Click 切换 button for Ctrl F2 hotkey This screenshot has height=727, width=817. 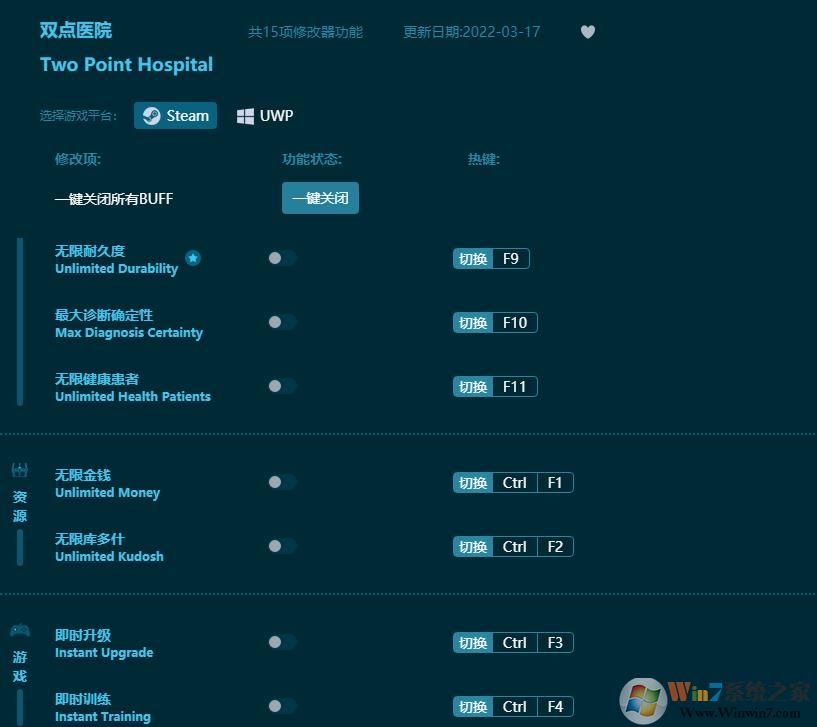(473, 547)
